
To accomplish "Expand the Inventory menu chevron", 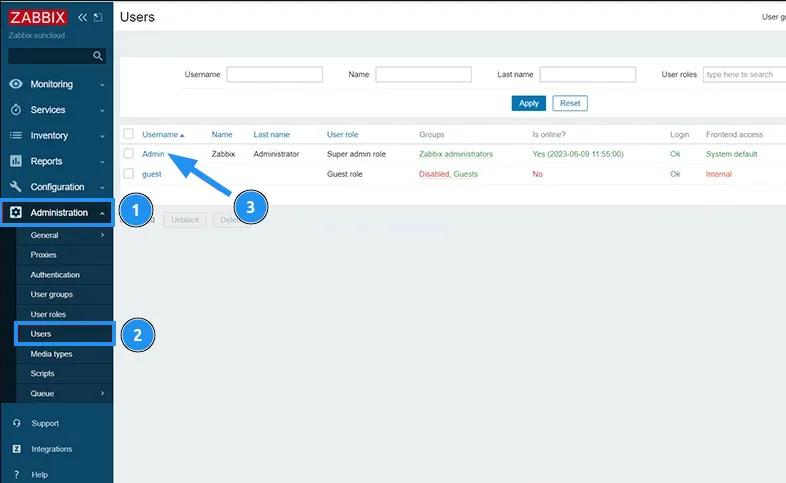I will coord(102,136).
